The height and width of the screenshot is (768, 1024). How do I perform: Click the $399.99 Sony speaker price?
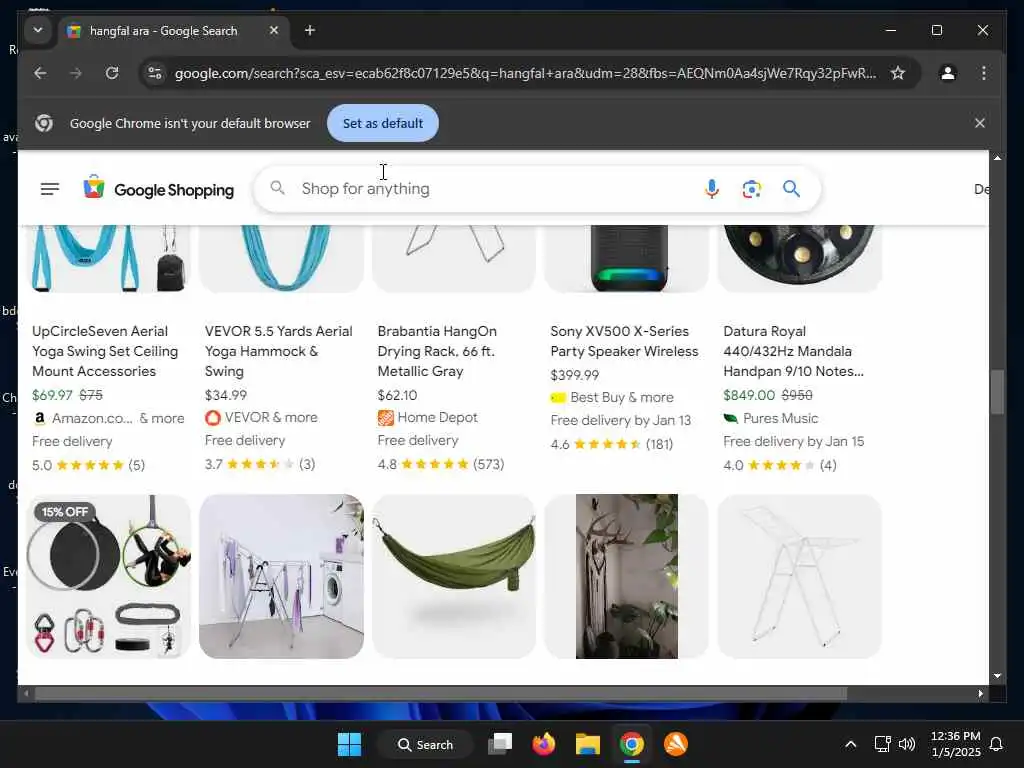pyautogui.click(x=575, y=375)
